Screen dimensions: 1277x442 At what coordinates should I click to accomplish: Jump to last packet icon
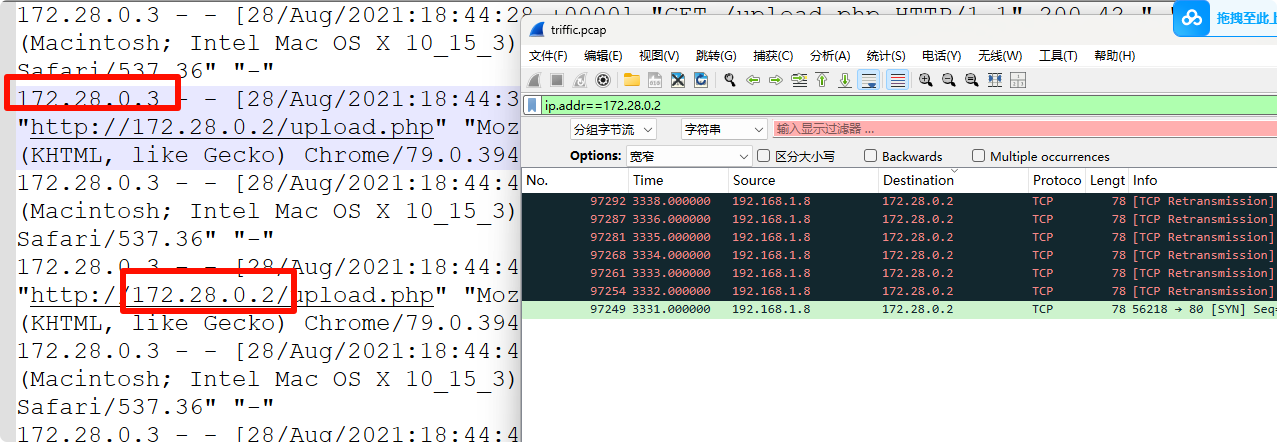click(x=845, y=80)
